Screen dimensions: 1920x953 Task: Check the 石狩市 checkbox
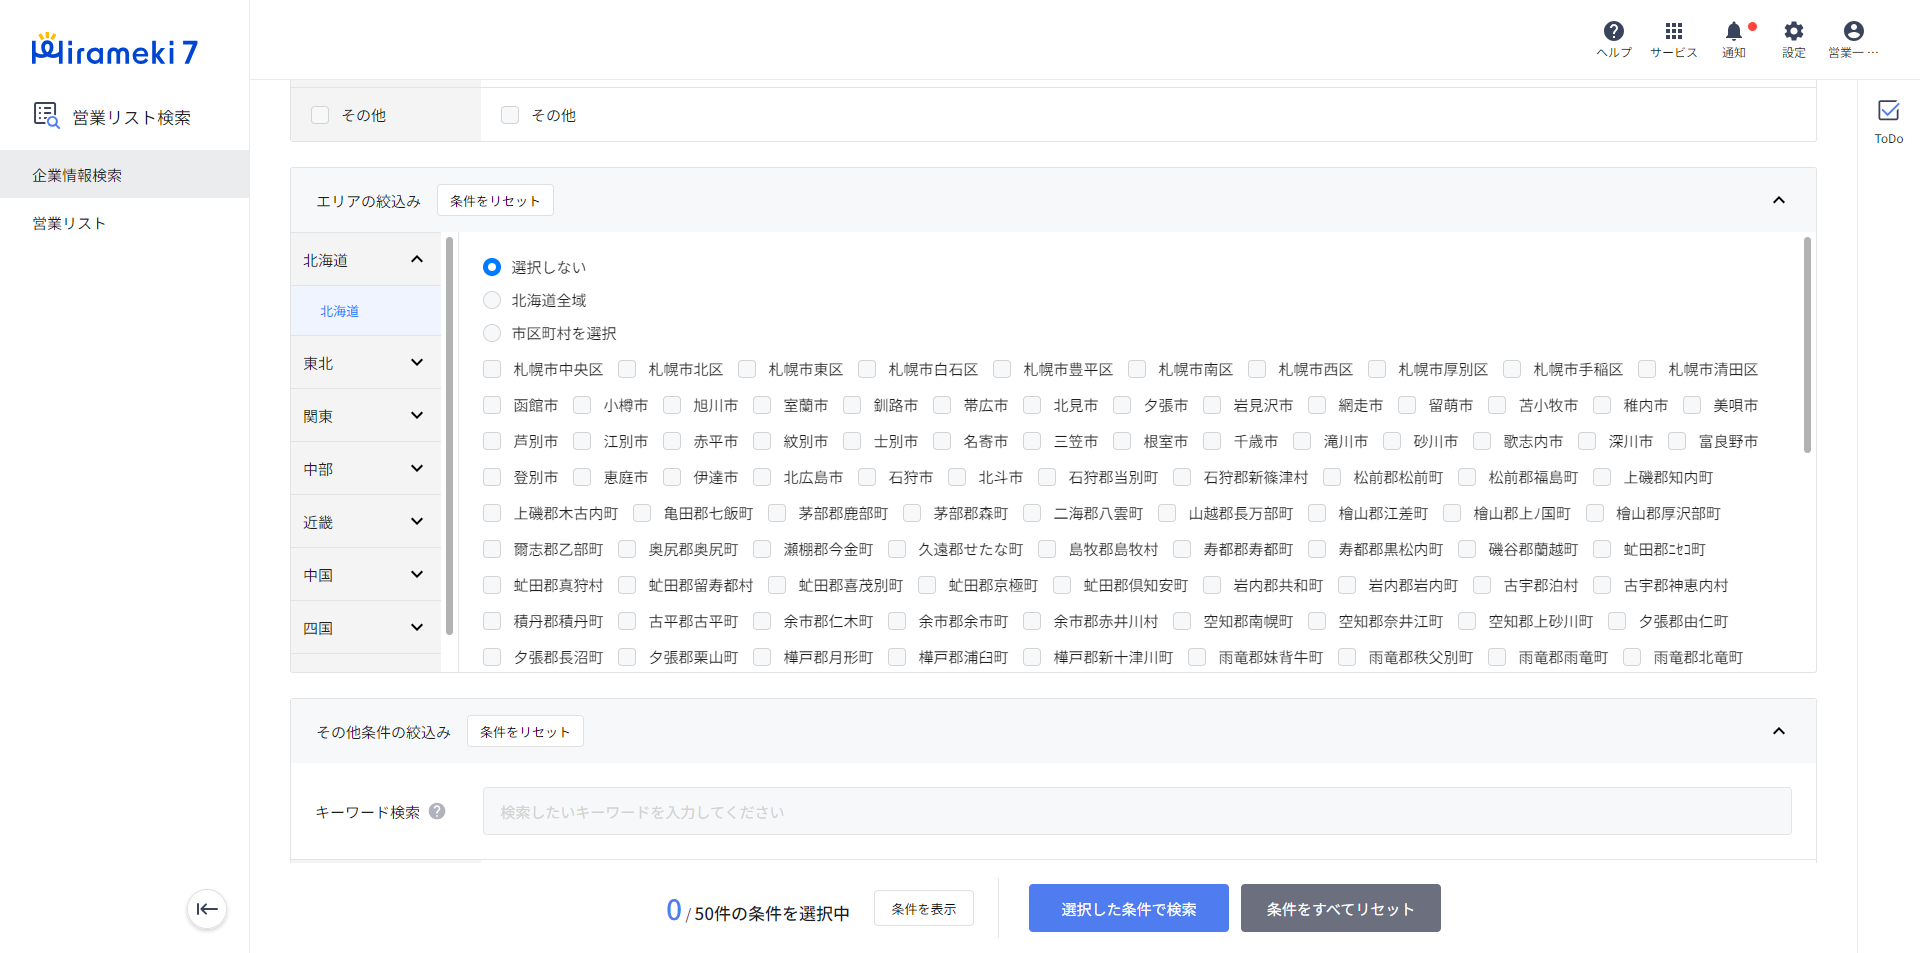coord(867,477)
